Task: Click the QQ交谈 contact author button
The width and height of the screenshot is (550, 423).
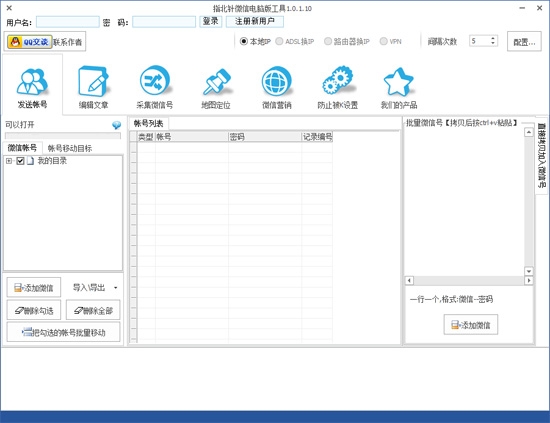Action: 30,42
